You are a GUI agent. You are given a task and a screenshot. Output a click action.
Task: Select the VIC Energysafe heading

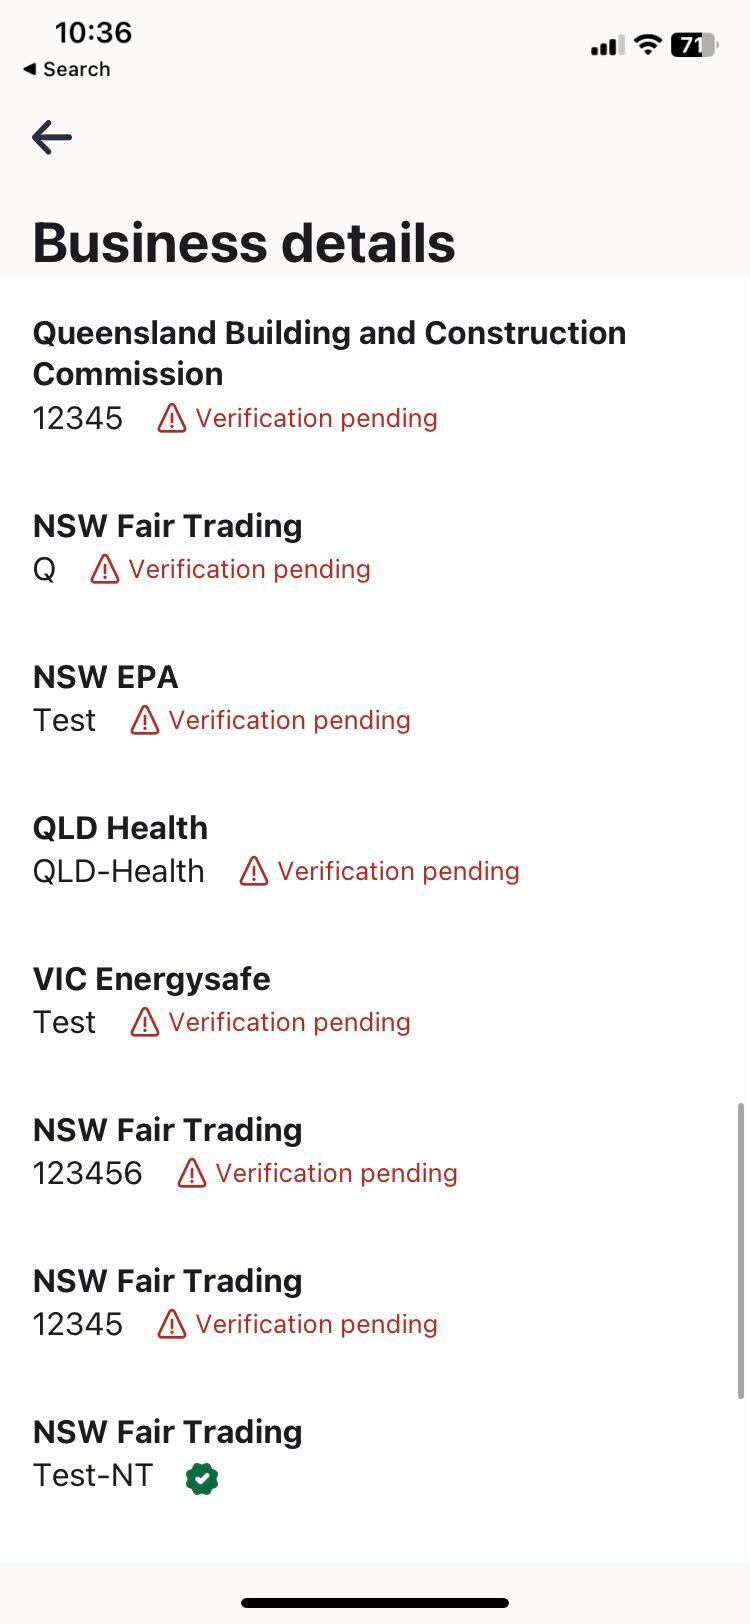coord(152,979)
